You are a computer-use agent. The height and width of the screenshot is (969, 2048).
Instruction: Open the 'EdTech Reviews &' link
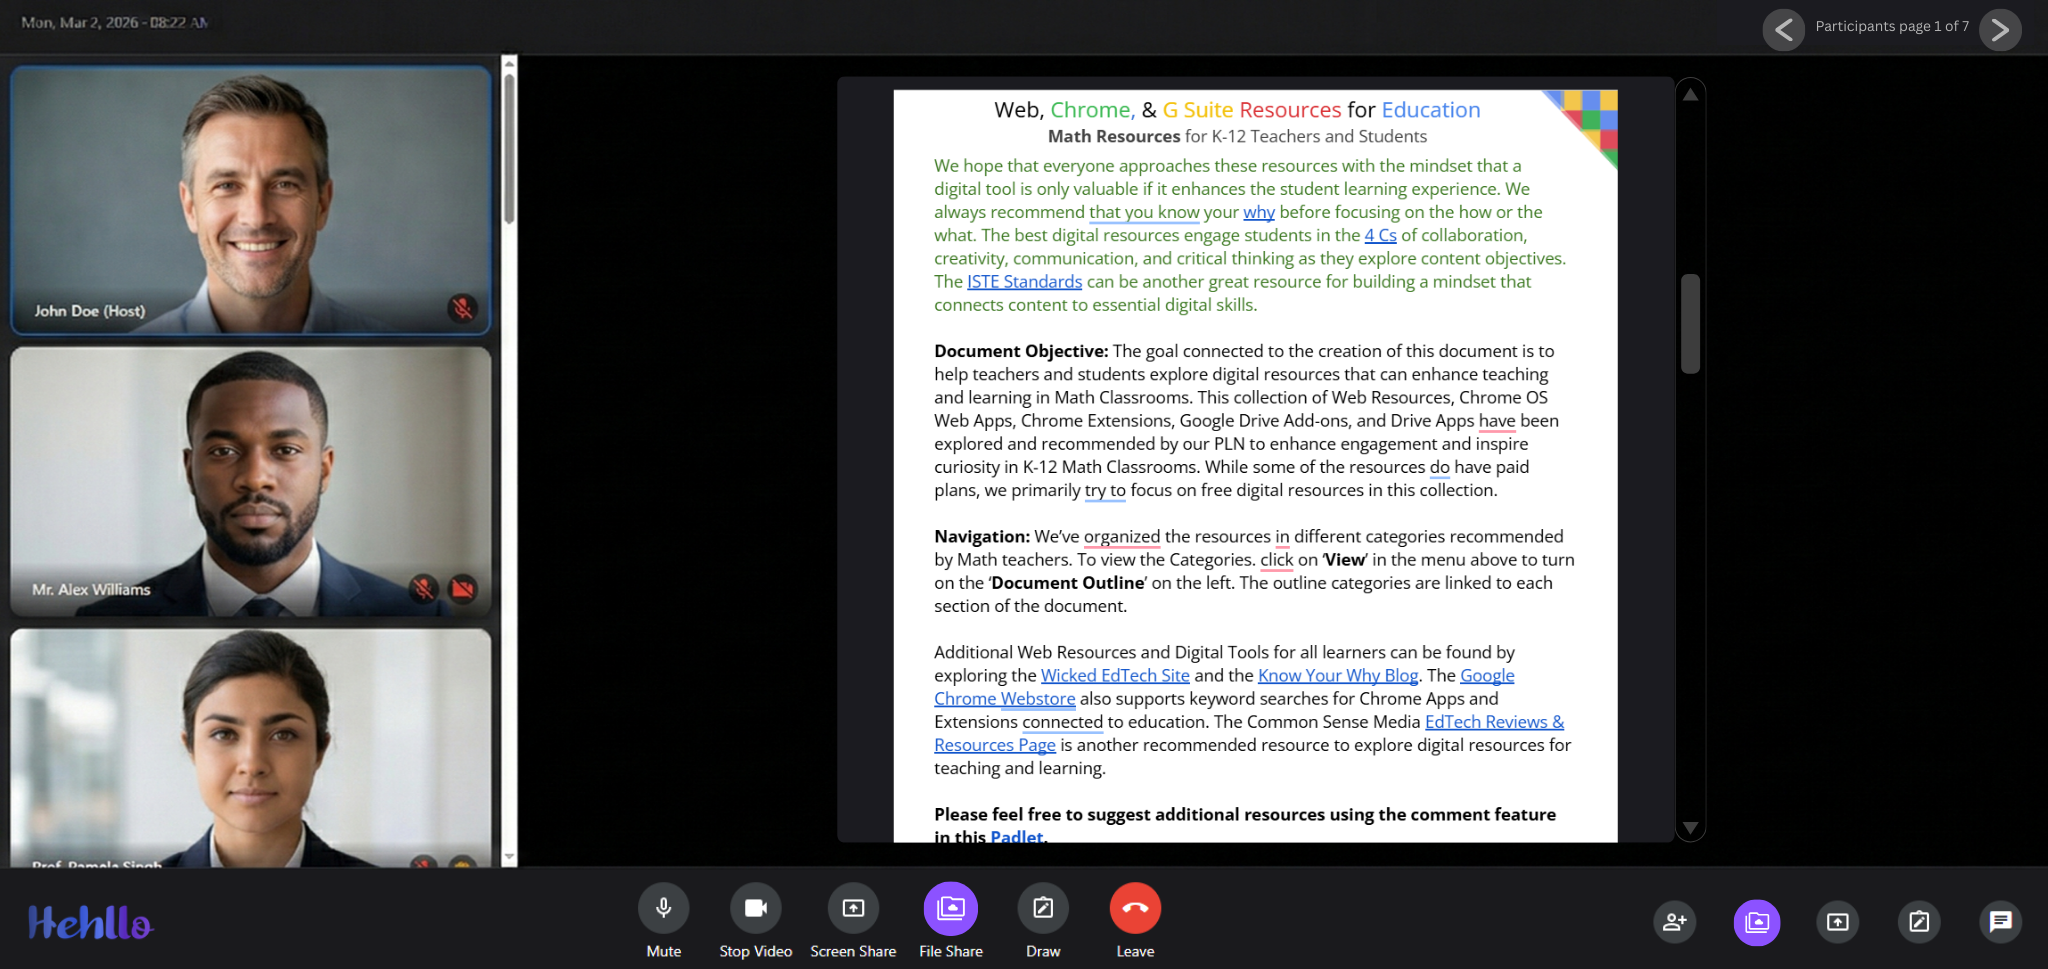1494,722
